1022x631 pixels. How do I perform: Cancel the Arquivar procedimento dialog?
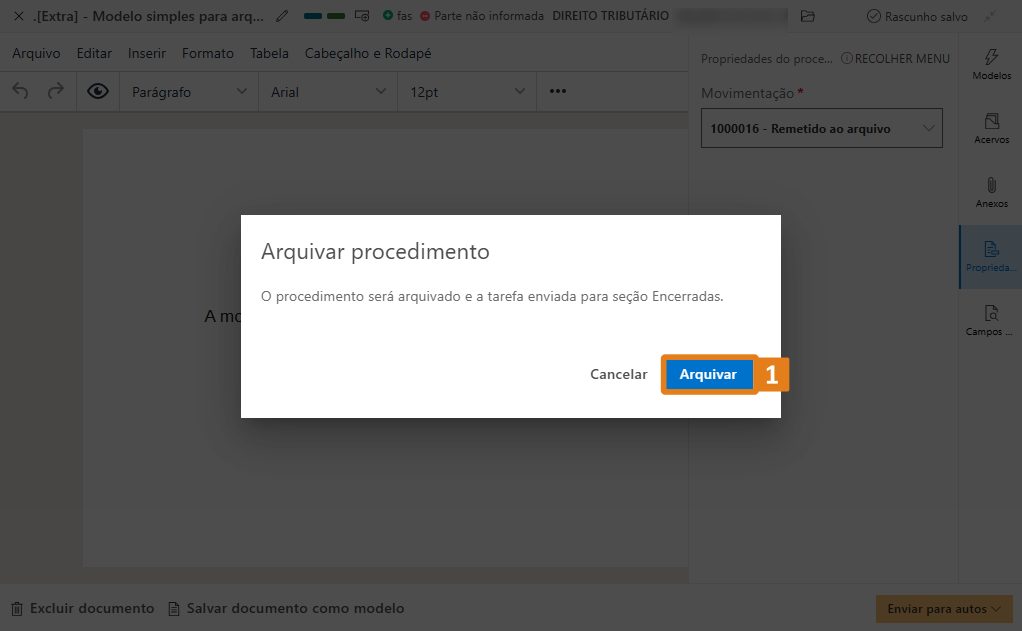618,374
